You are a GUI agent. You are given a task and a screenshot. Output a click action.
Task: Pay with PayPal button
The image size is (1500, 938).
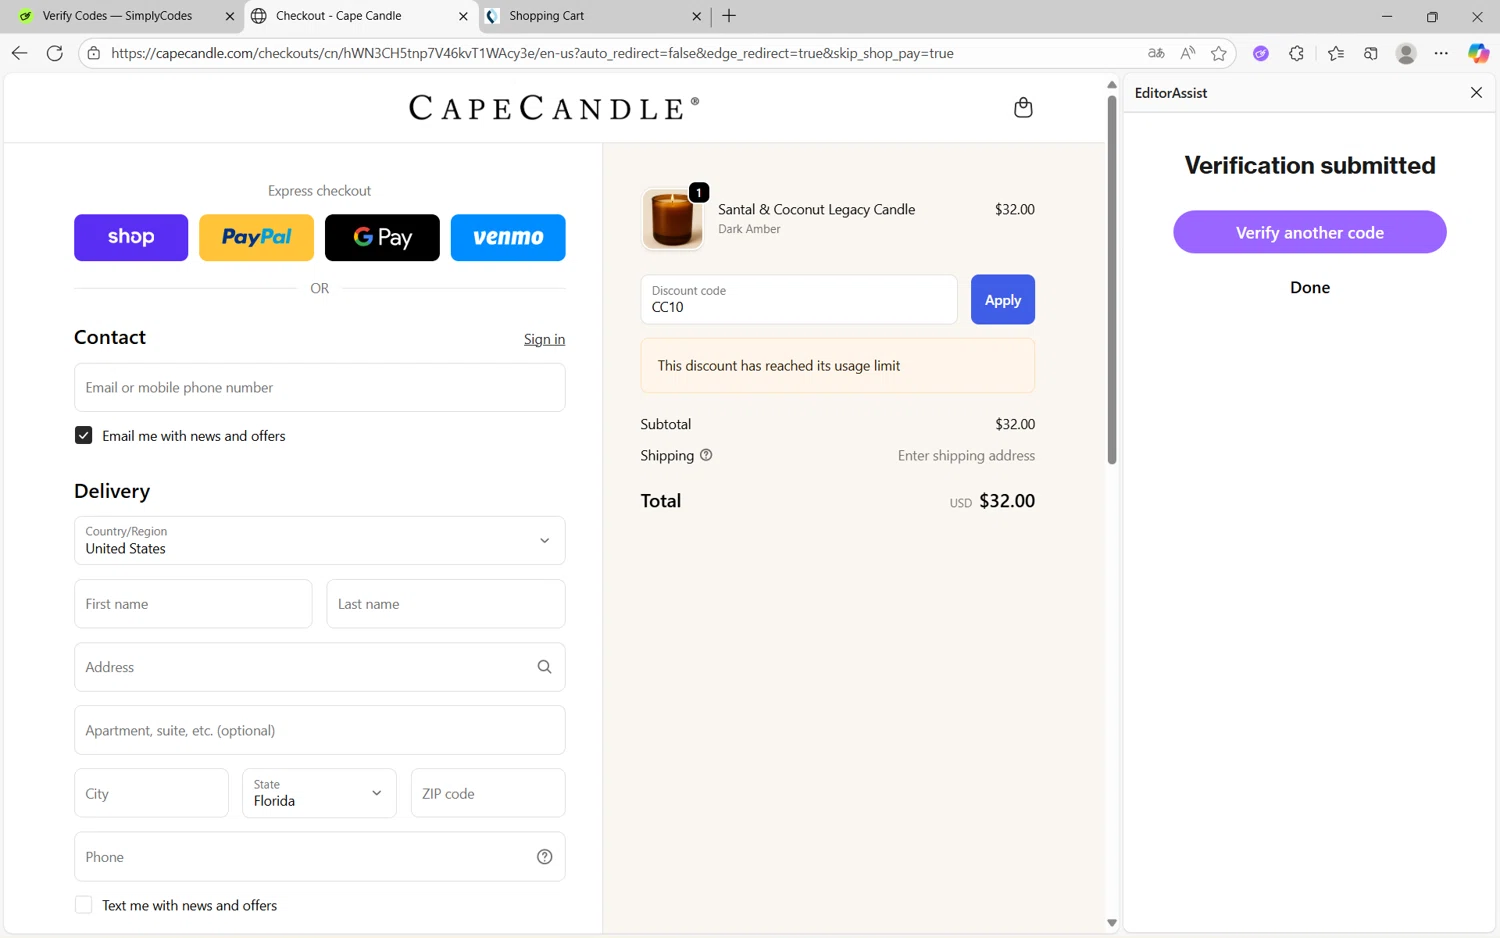pyautogui.click(x=256, y=238)
